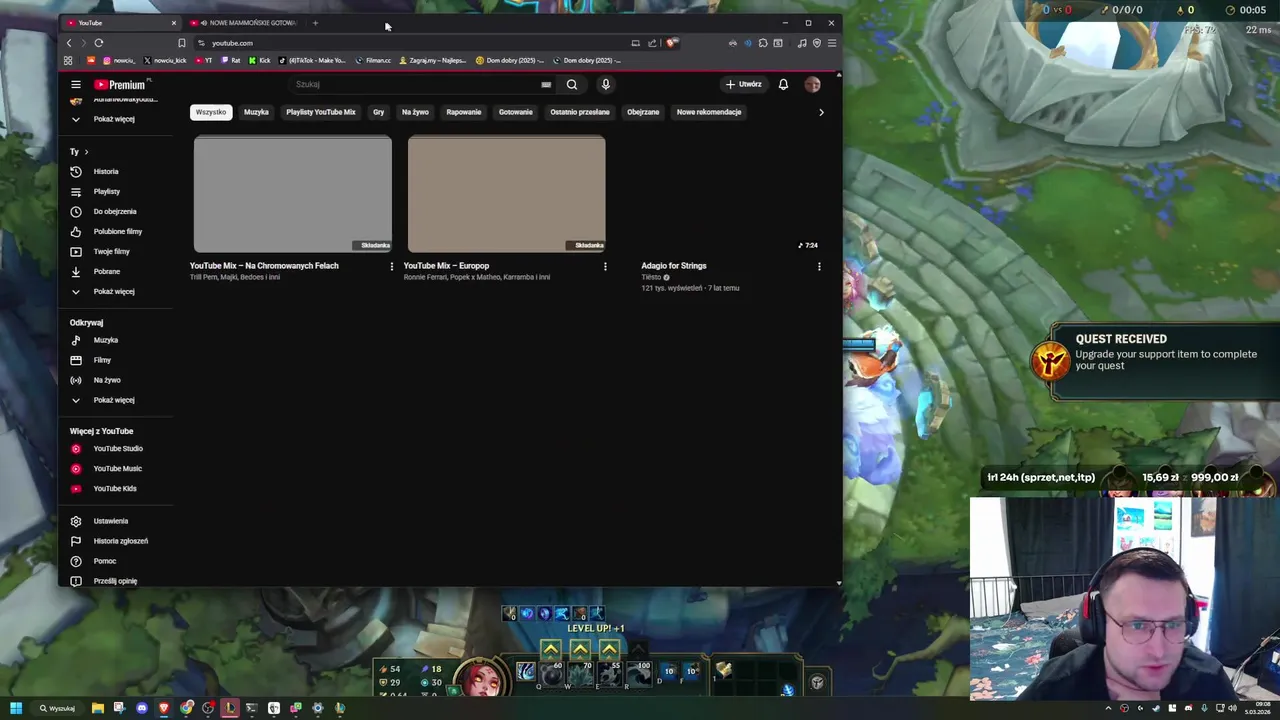This screenshot has width=1280, height=720.
Task: Select the Rapowanie chip
Action: coord(463,112)
